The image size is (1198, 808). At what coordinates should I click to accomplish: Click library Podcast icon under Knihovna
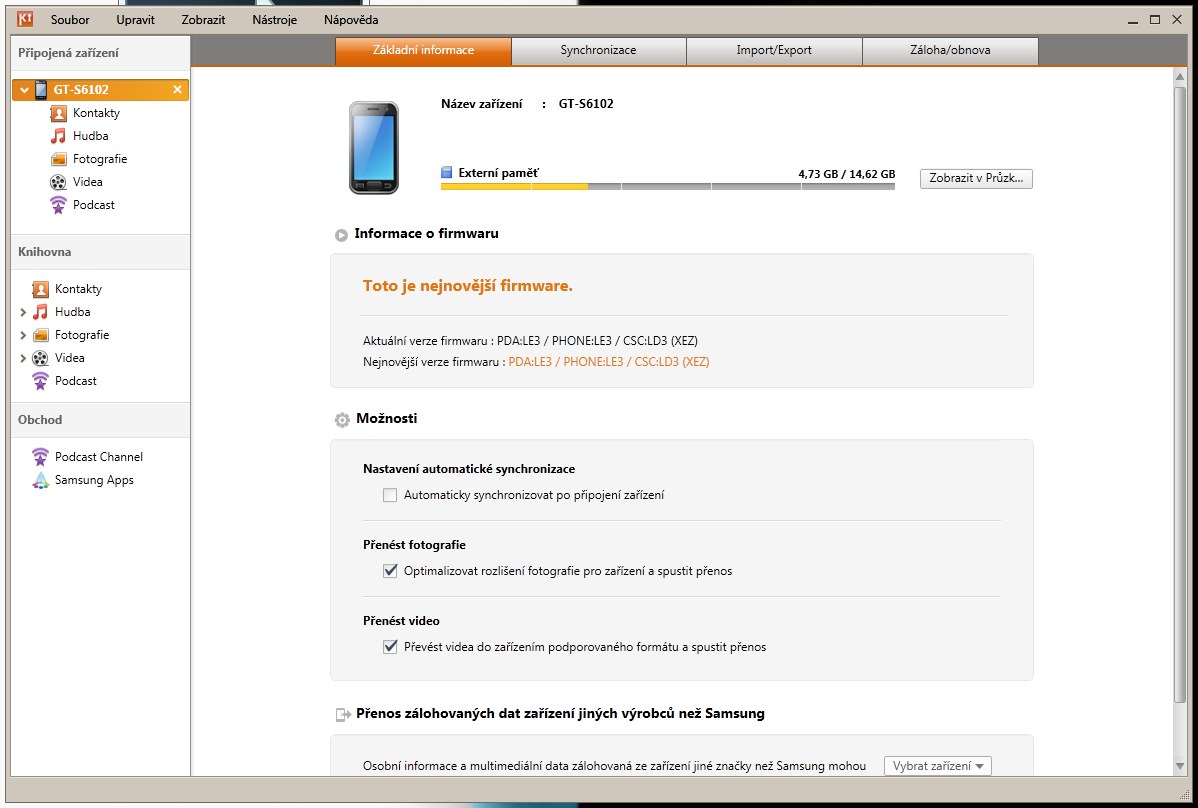pos(40,380)
